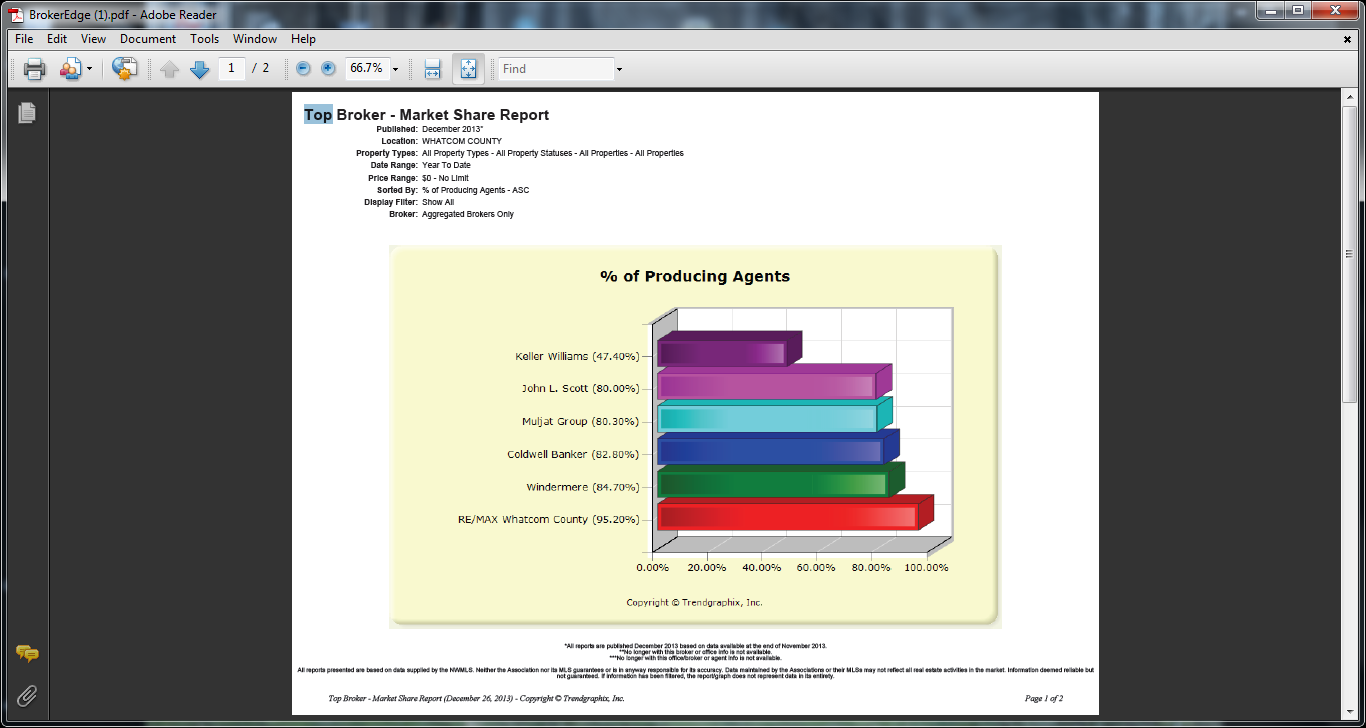Screen dimensions: 1366x728
Task: Open the Help menu
Action: point(303,39)
